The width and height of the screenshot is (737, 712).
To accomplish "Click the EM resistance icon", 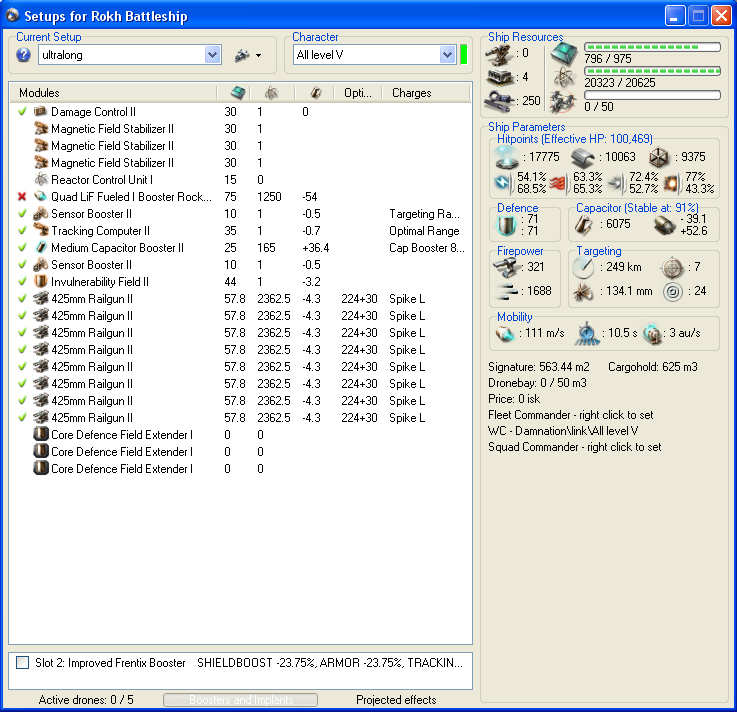I will point(503,183).
